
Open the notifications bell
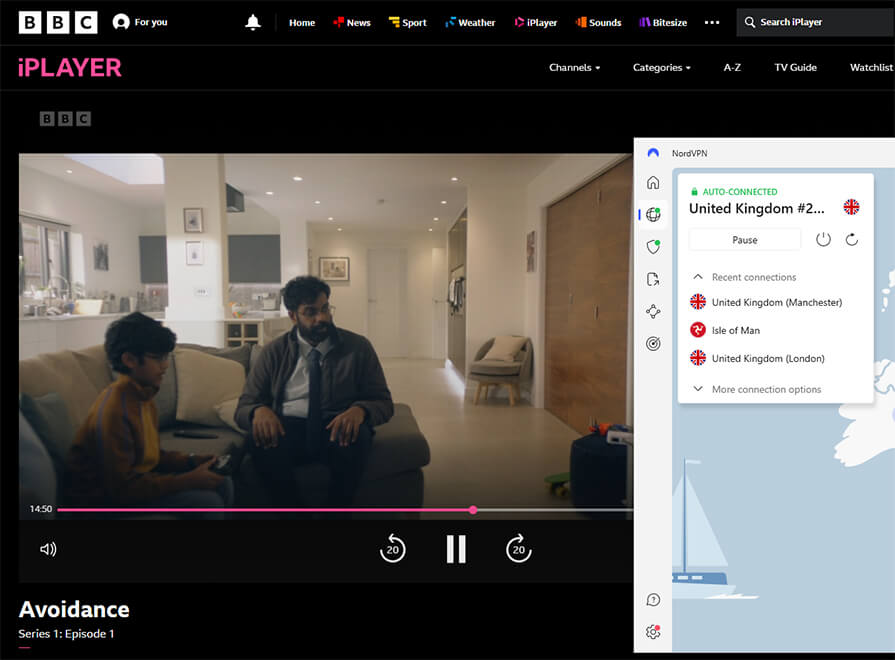253,22
